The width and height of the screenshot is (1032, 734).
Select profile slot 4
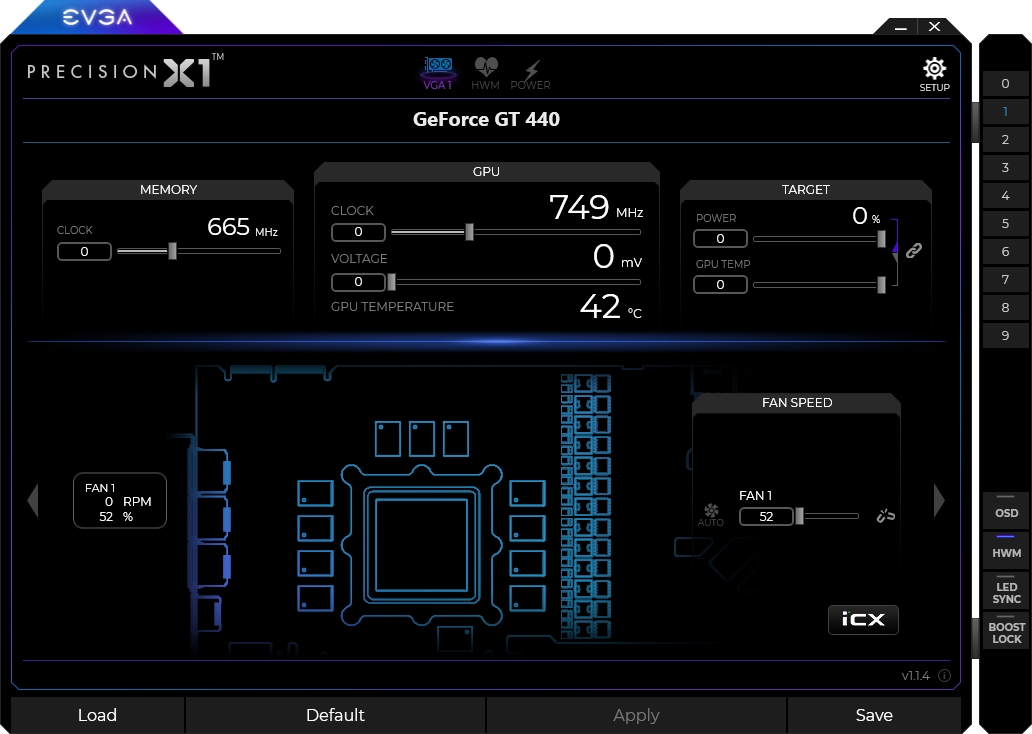(x=1005, y=196)
